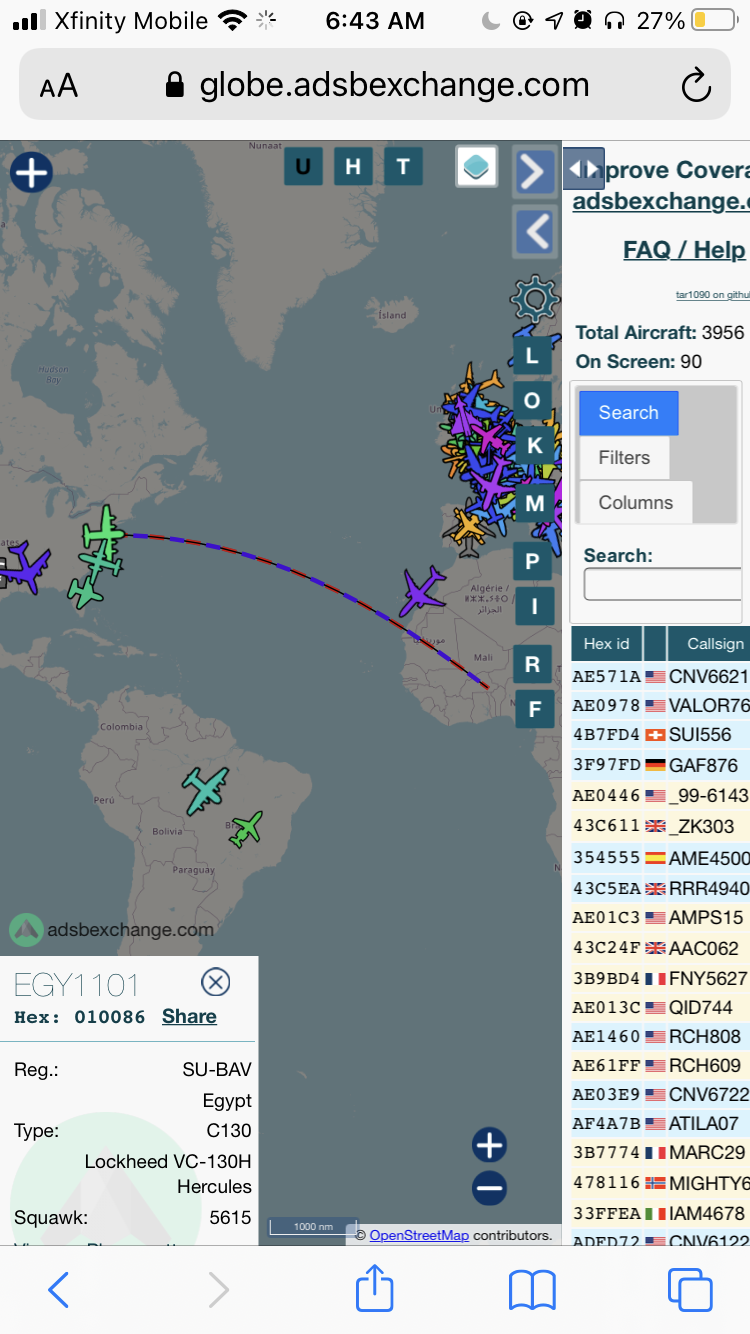Screen dimensions: 750x1334
Task: Select row 3F97FD GAF876
Action: [x=660, y=765]
